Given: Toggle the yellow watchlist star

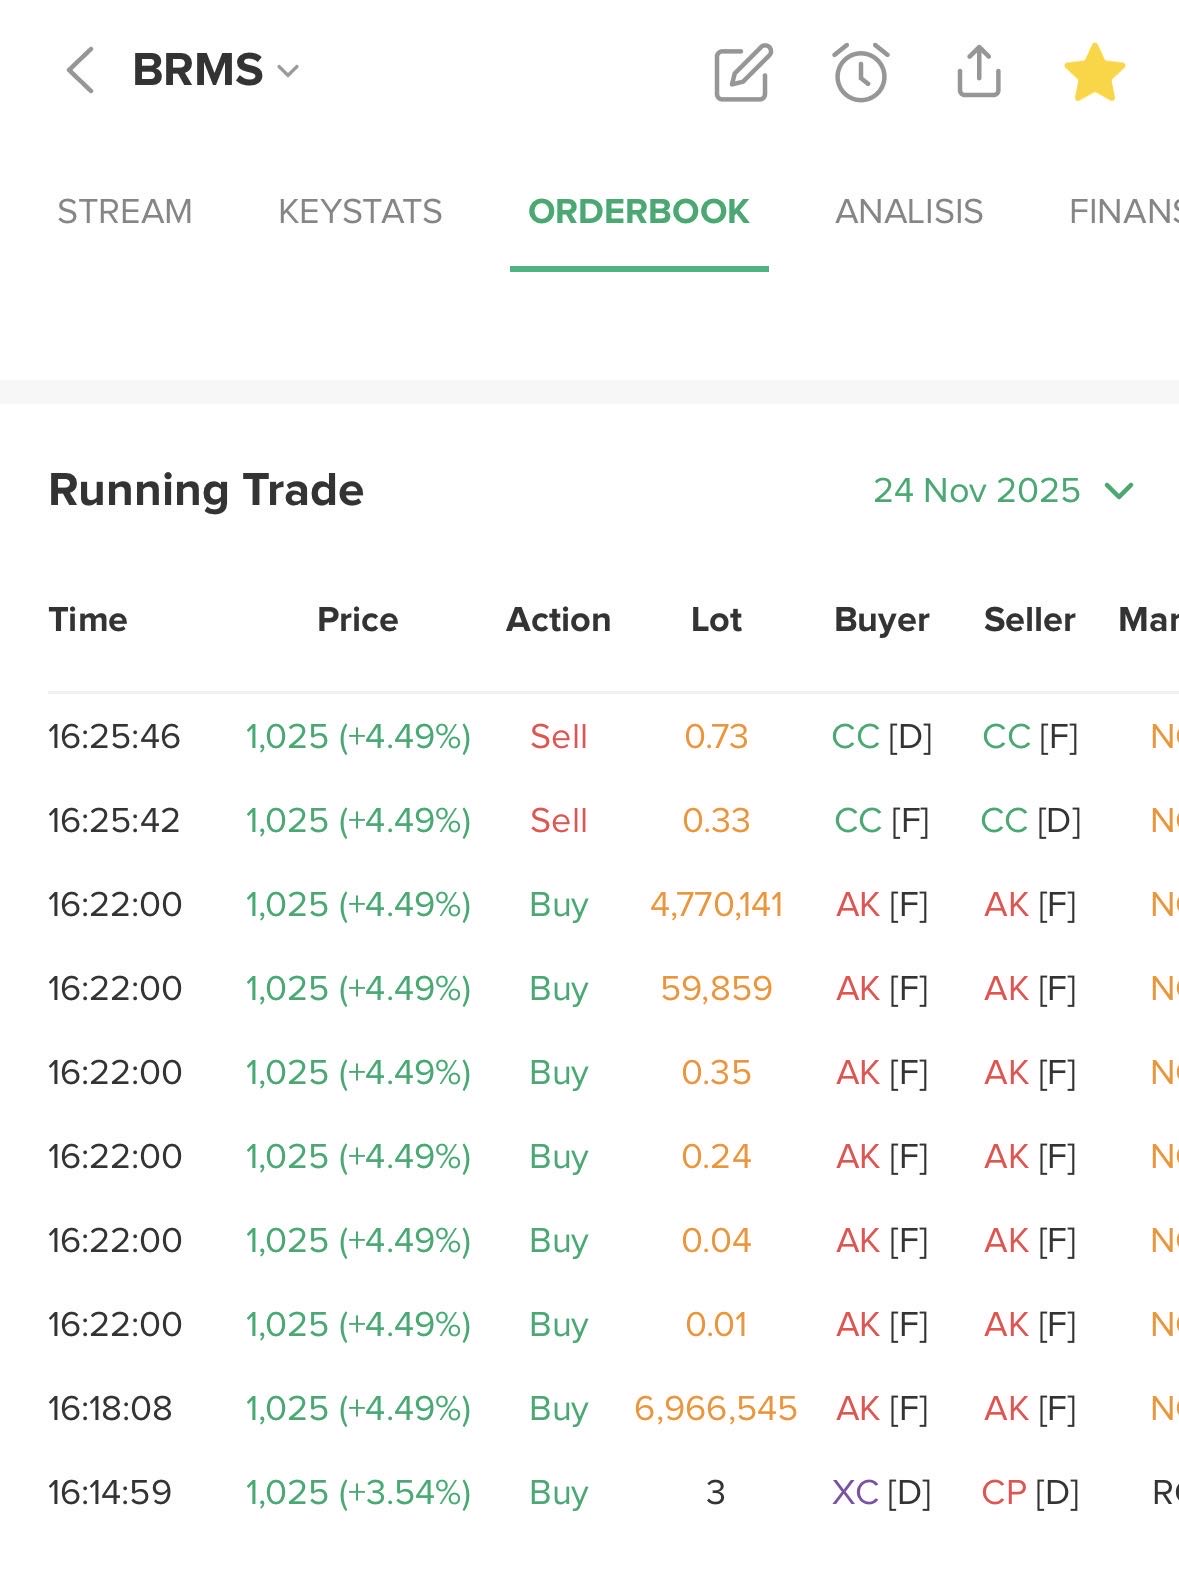Looking at the screenshot, I should 1094,72.
